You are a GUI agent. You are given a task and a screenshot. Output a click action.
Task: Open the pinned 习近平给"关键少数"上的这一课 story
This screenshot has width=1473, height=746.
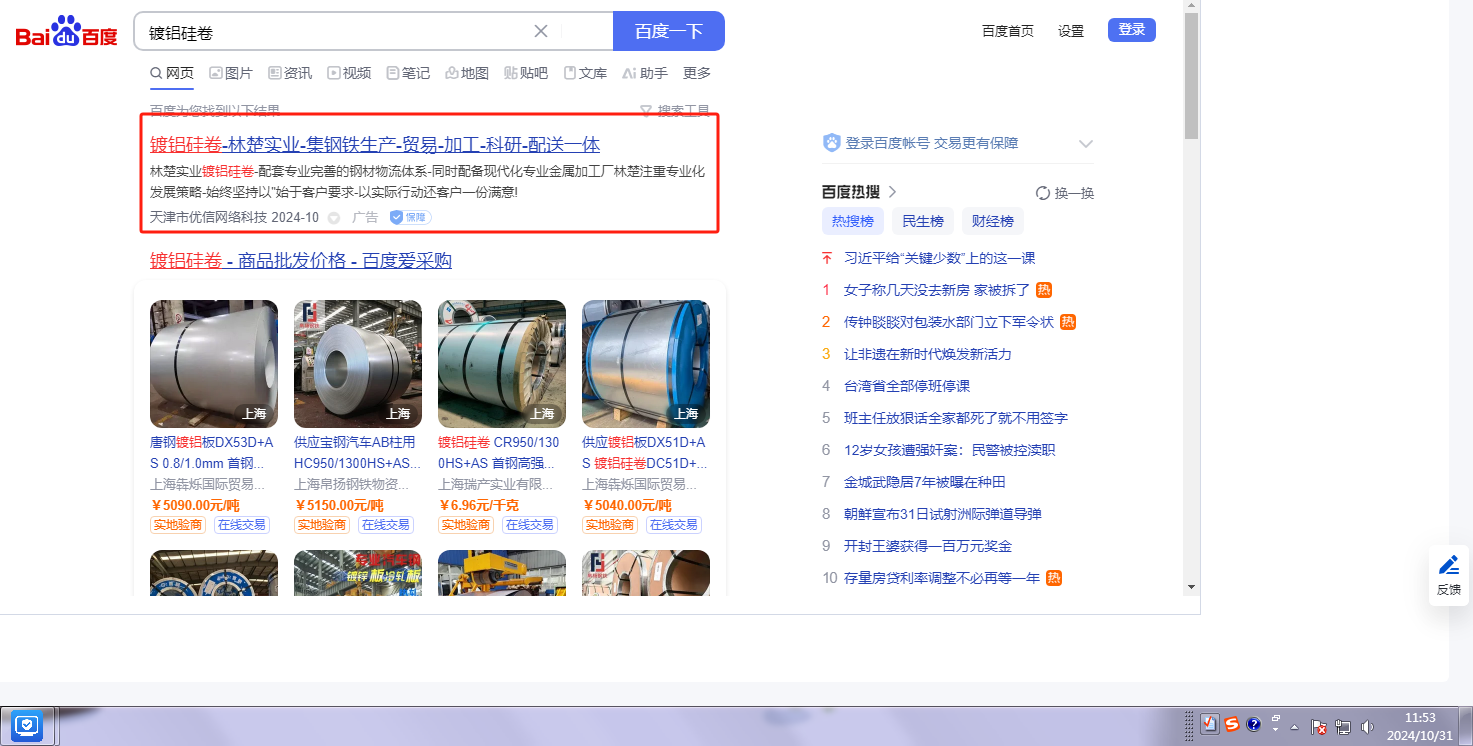tap(940, 258)
